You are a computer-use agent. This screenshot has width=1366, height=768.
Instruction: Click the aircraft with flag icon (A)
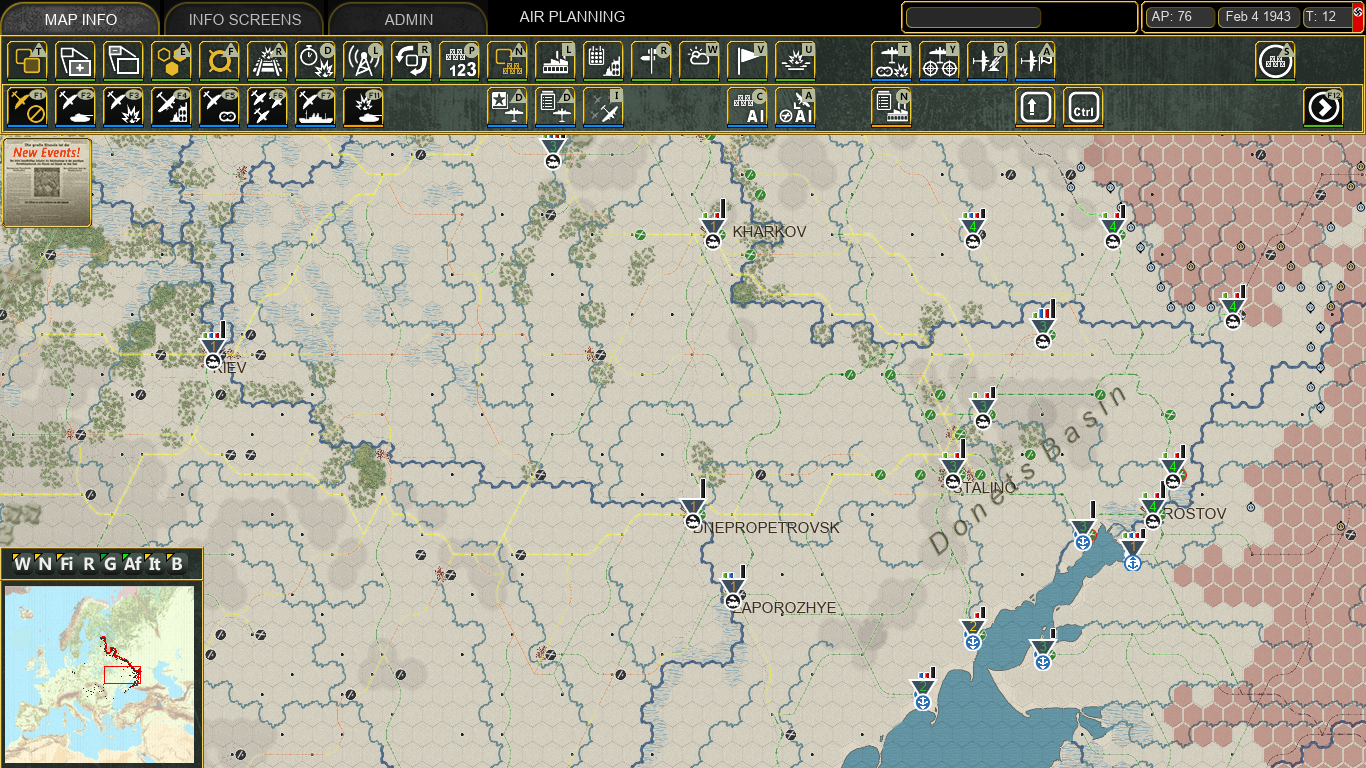pyautogui.click(x=1035, y=61)
